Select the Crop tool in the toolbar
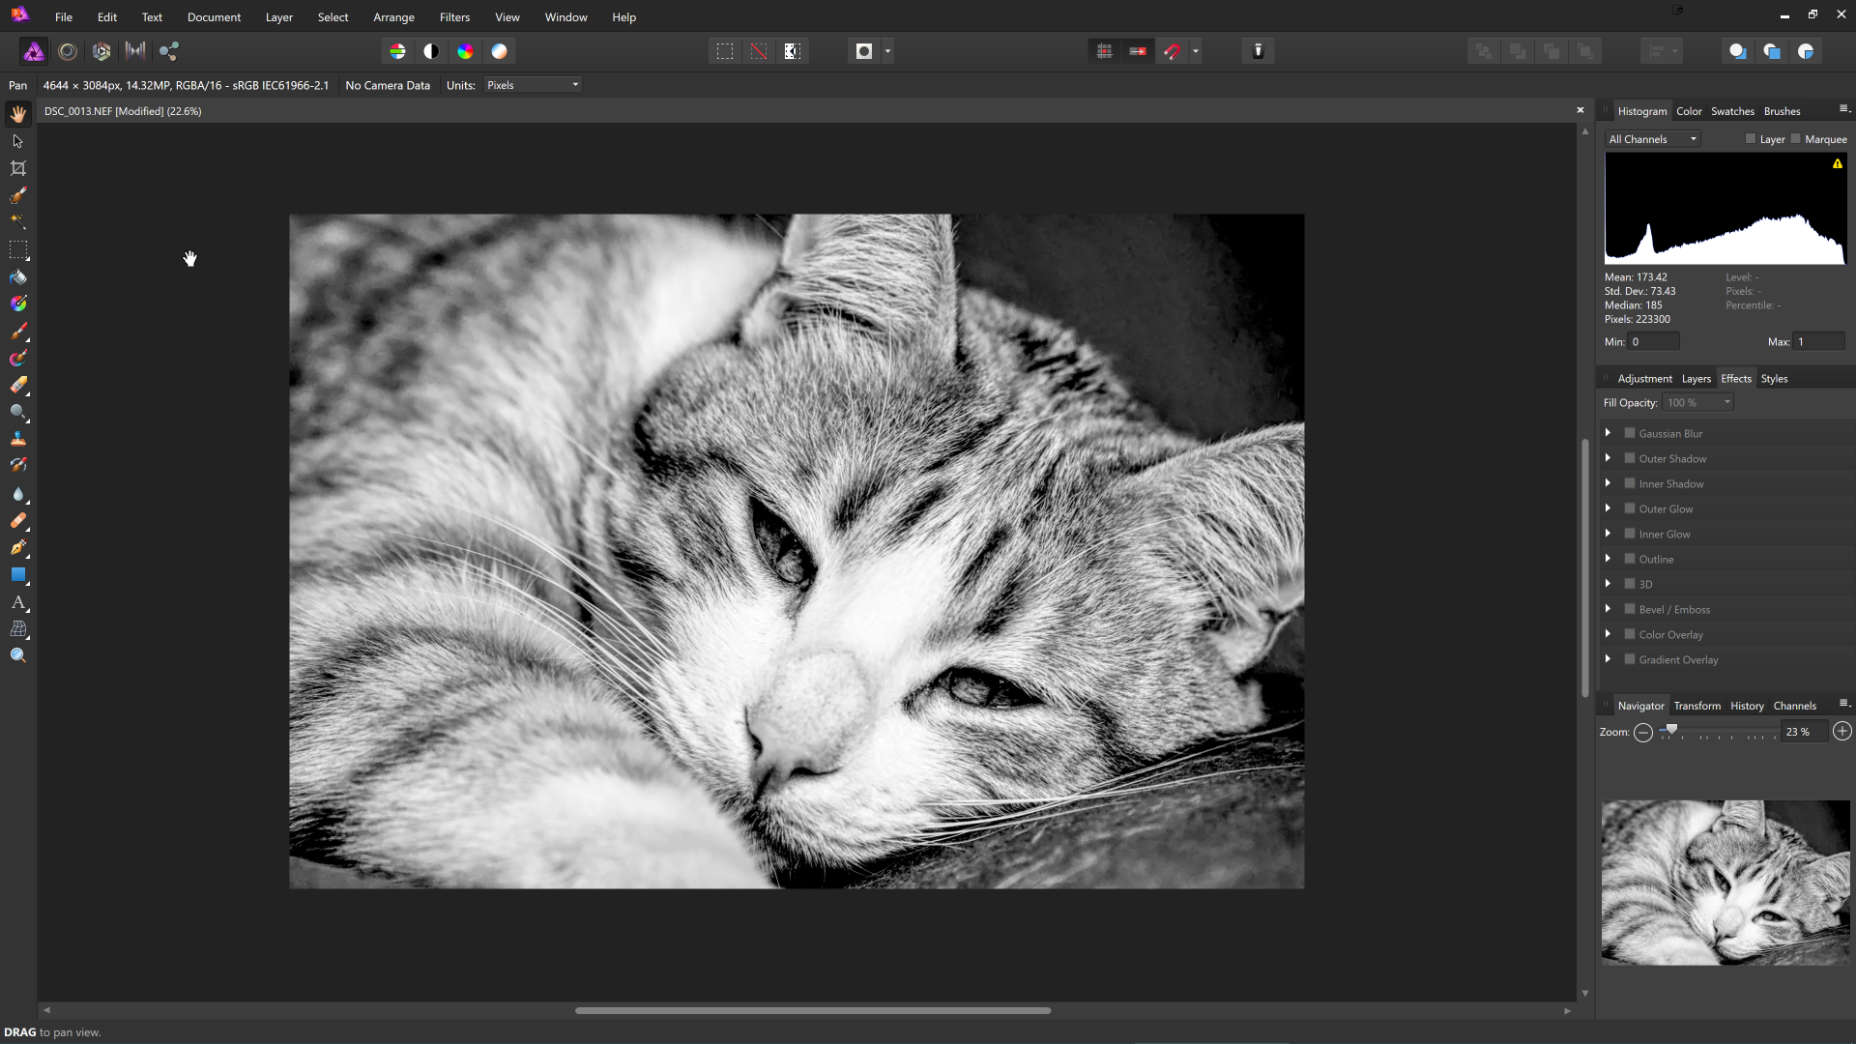 coord(18,168)
